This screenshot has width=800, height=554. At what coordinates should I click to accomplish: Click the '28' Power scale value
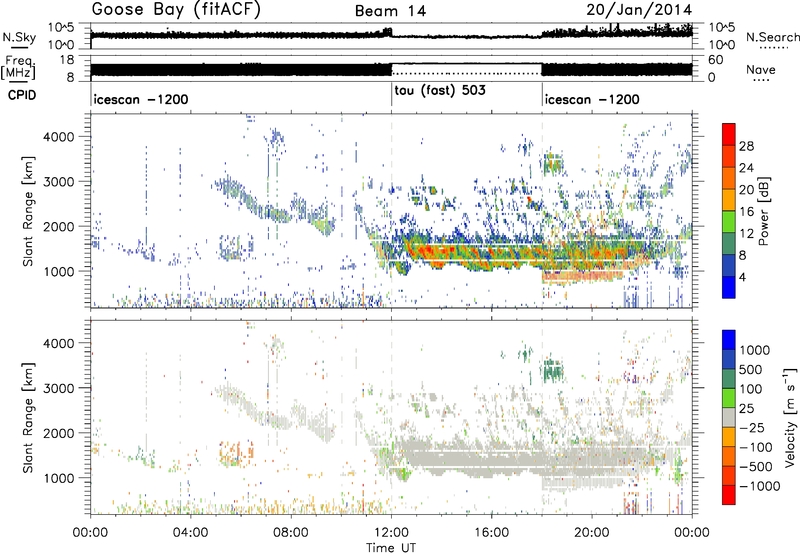coord(746,146)
